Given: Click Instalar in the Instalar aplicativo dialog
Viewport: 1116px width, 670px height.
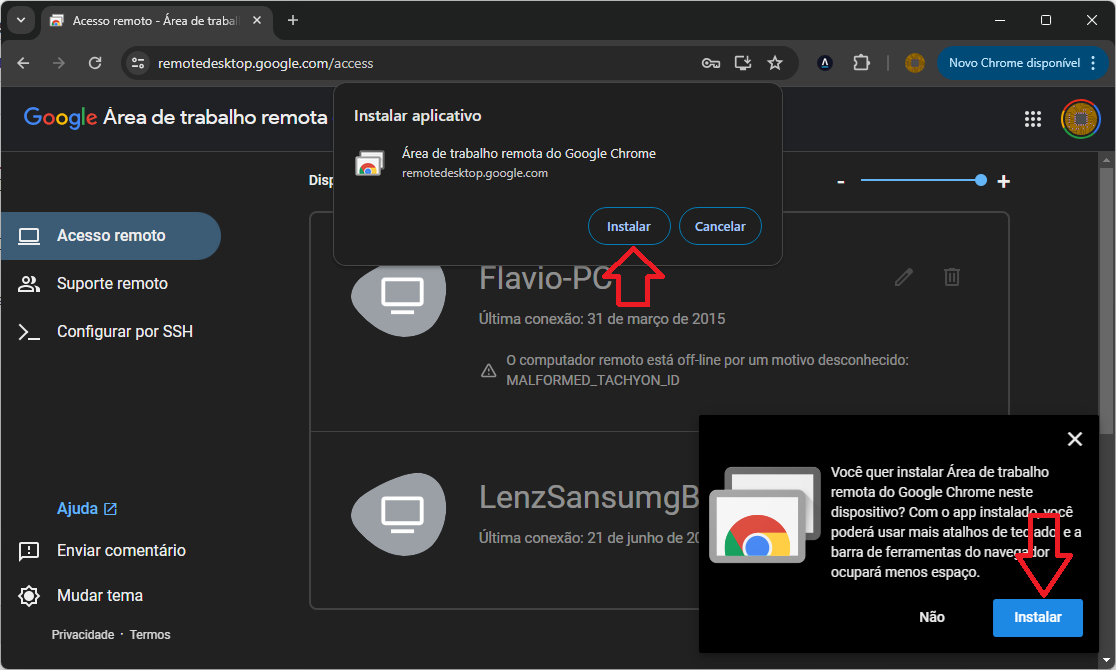Looking at the screenshot, I should pyautogui.click(x=628, y=226).
